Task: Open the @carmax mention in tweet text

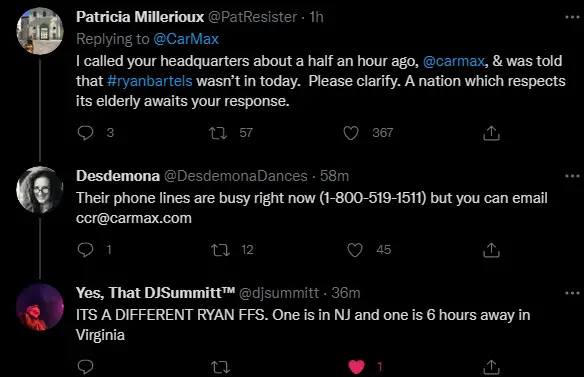Action: coord(454,61)
